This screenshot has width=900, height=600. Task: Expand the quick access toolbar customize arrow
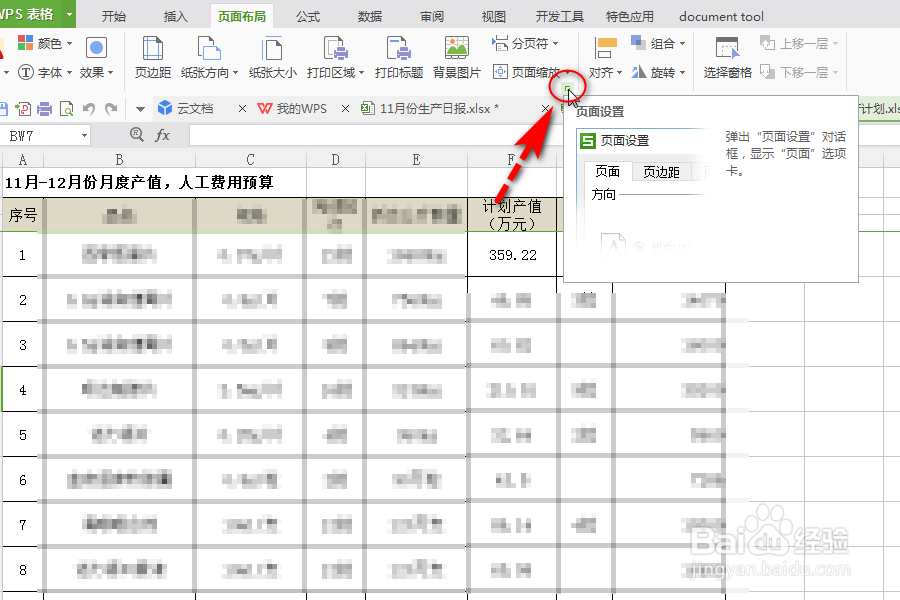coord(140,109)
